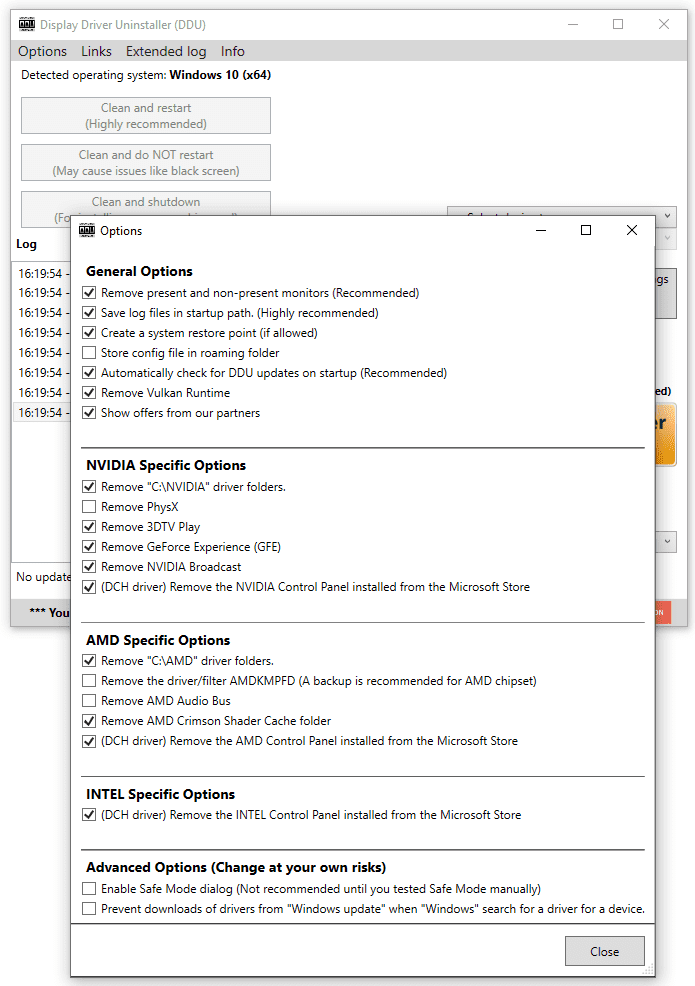Toggle remove AMD Control Panel from Microsoft Store
695x986 pixels.
(89, 741)
